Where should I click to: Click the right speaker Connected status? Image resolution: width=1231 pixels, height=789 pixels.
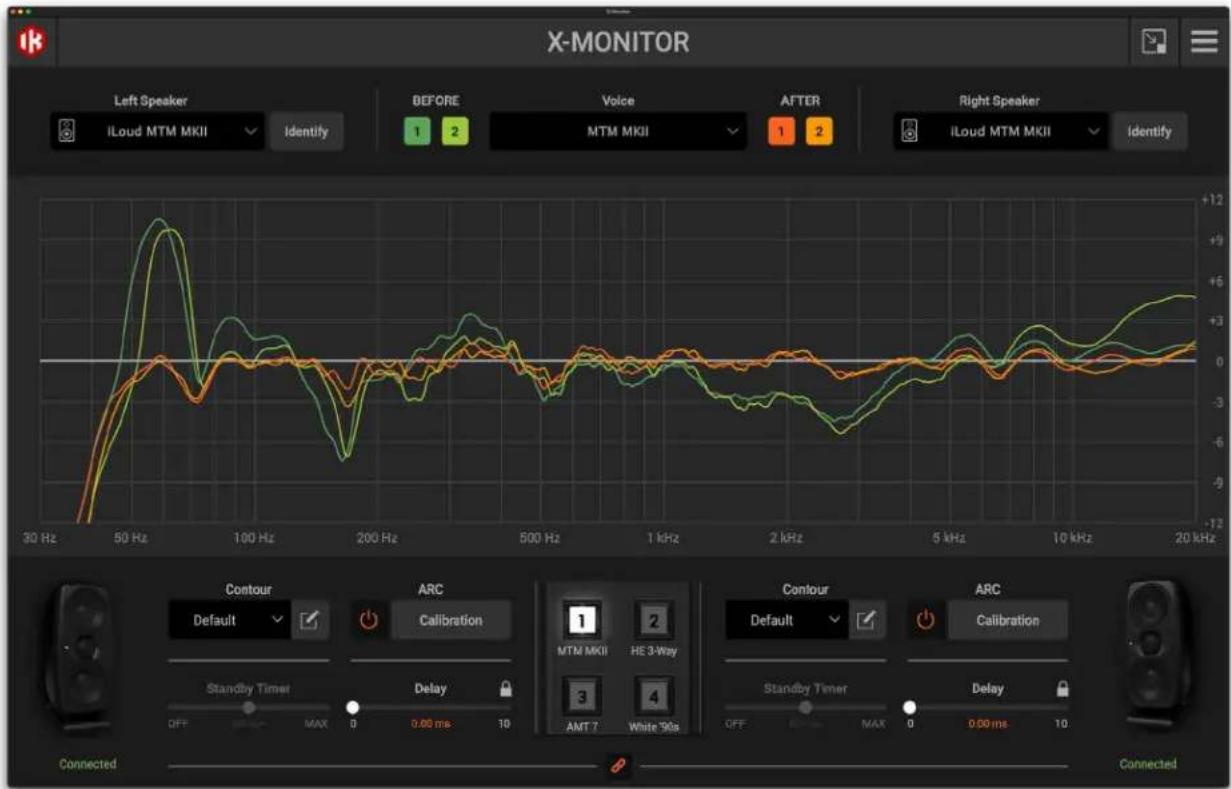pyautogui.click(x=1147, y=764)
